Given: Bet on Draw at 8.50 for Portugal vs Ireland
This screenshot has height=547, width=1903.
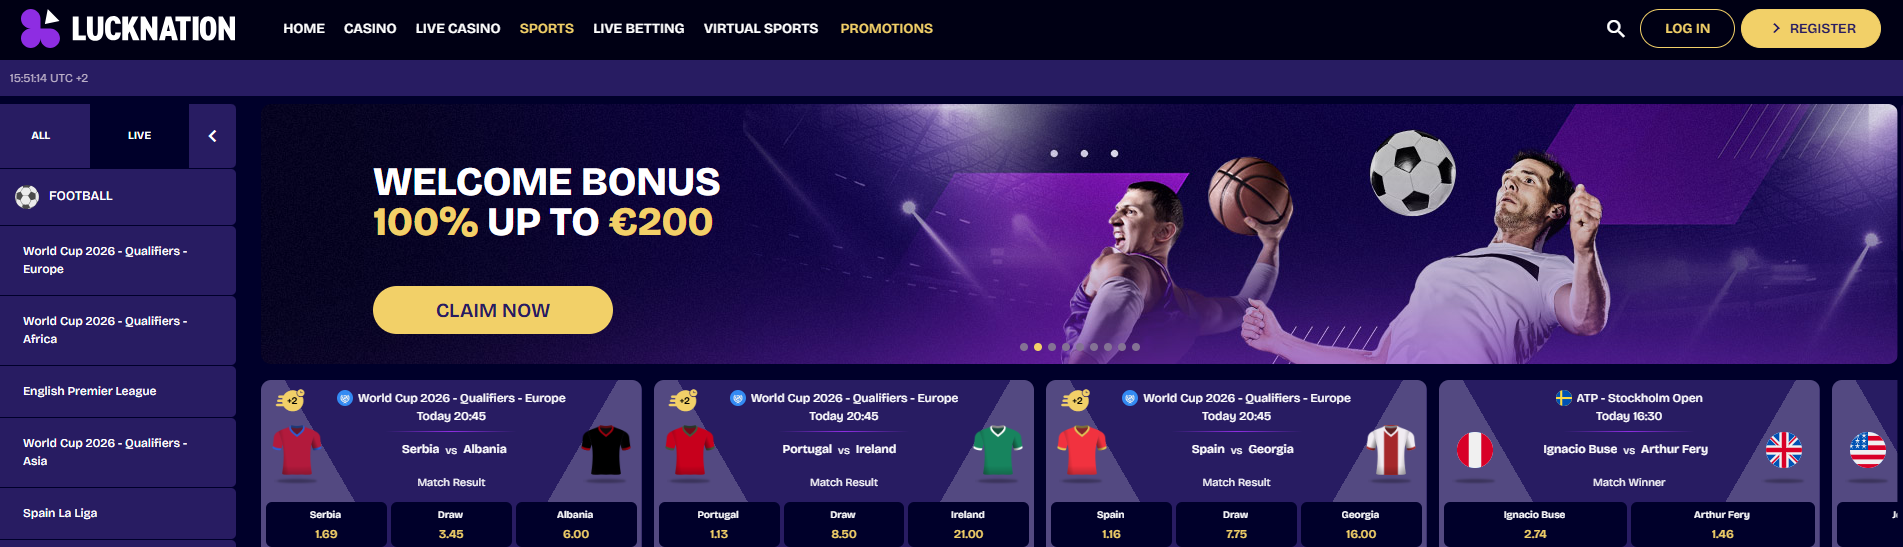Looking at the screenshot, I should (x=843, y=524).
